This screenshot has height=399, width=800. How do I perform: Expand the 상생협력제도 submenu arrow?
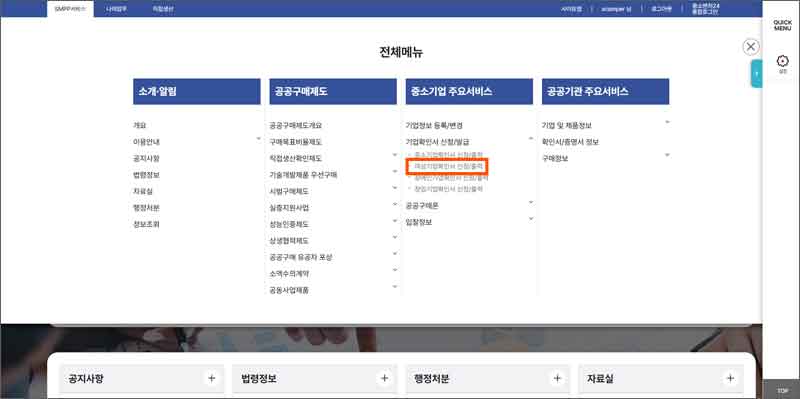pyautogui.click(x=394, y=237)
